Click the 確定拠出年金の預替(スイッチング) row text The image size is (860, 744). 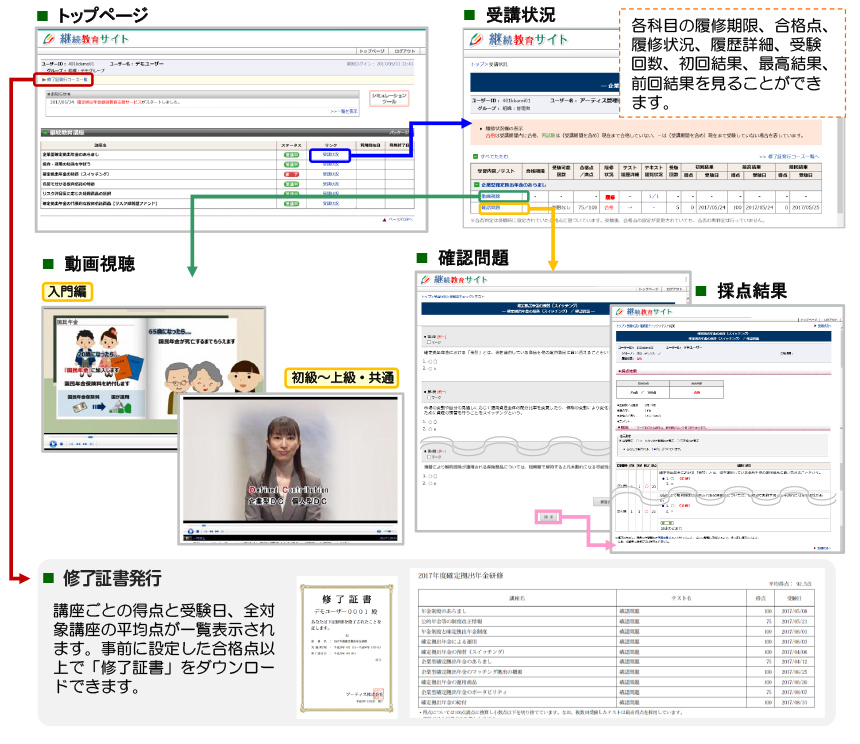tap(462, 651)
